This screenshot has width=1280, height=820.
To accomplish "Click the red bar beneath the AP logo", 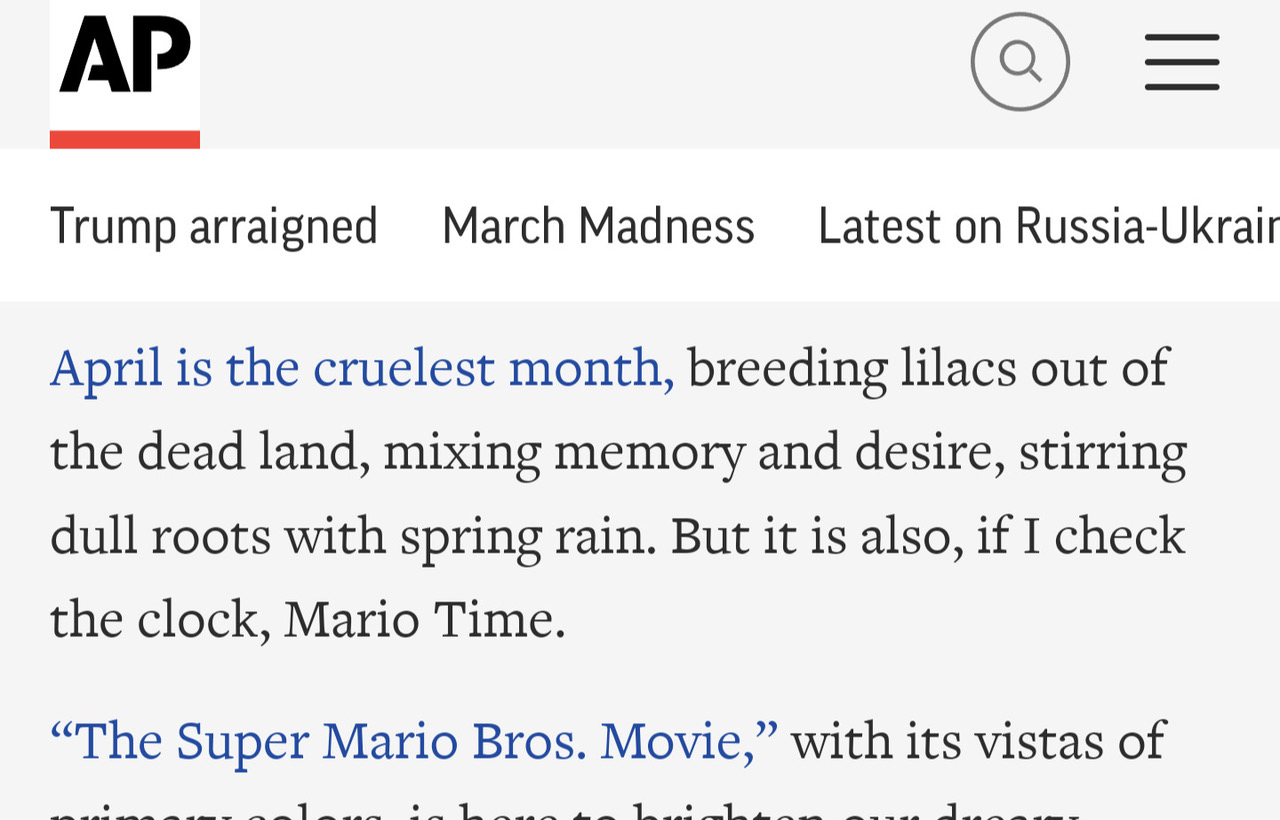I will 125,139.
